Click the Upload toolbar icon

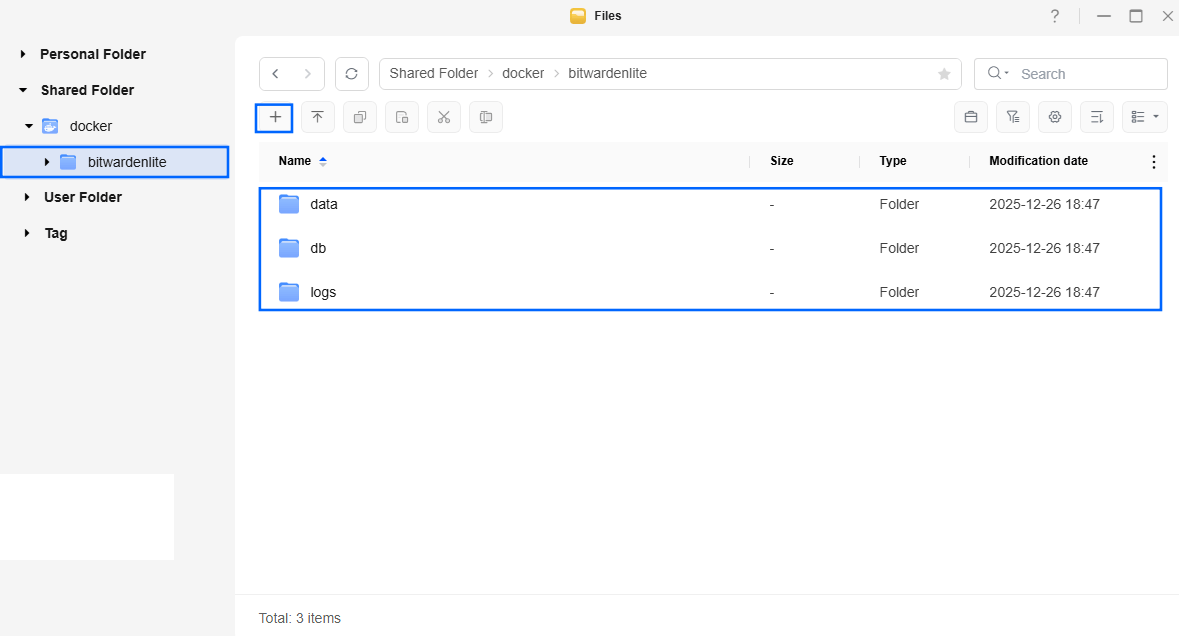pyautogui.click(x=317, y=117)
